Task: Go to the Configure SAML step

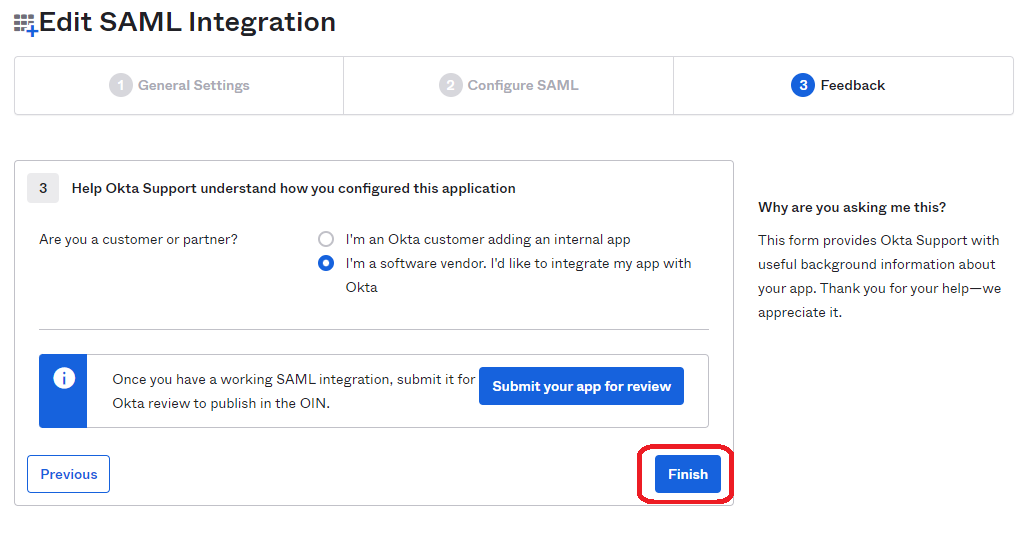Action: (509, 85)
